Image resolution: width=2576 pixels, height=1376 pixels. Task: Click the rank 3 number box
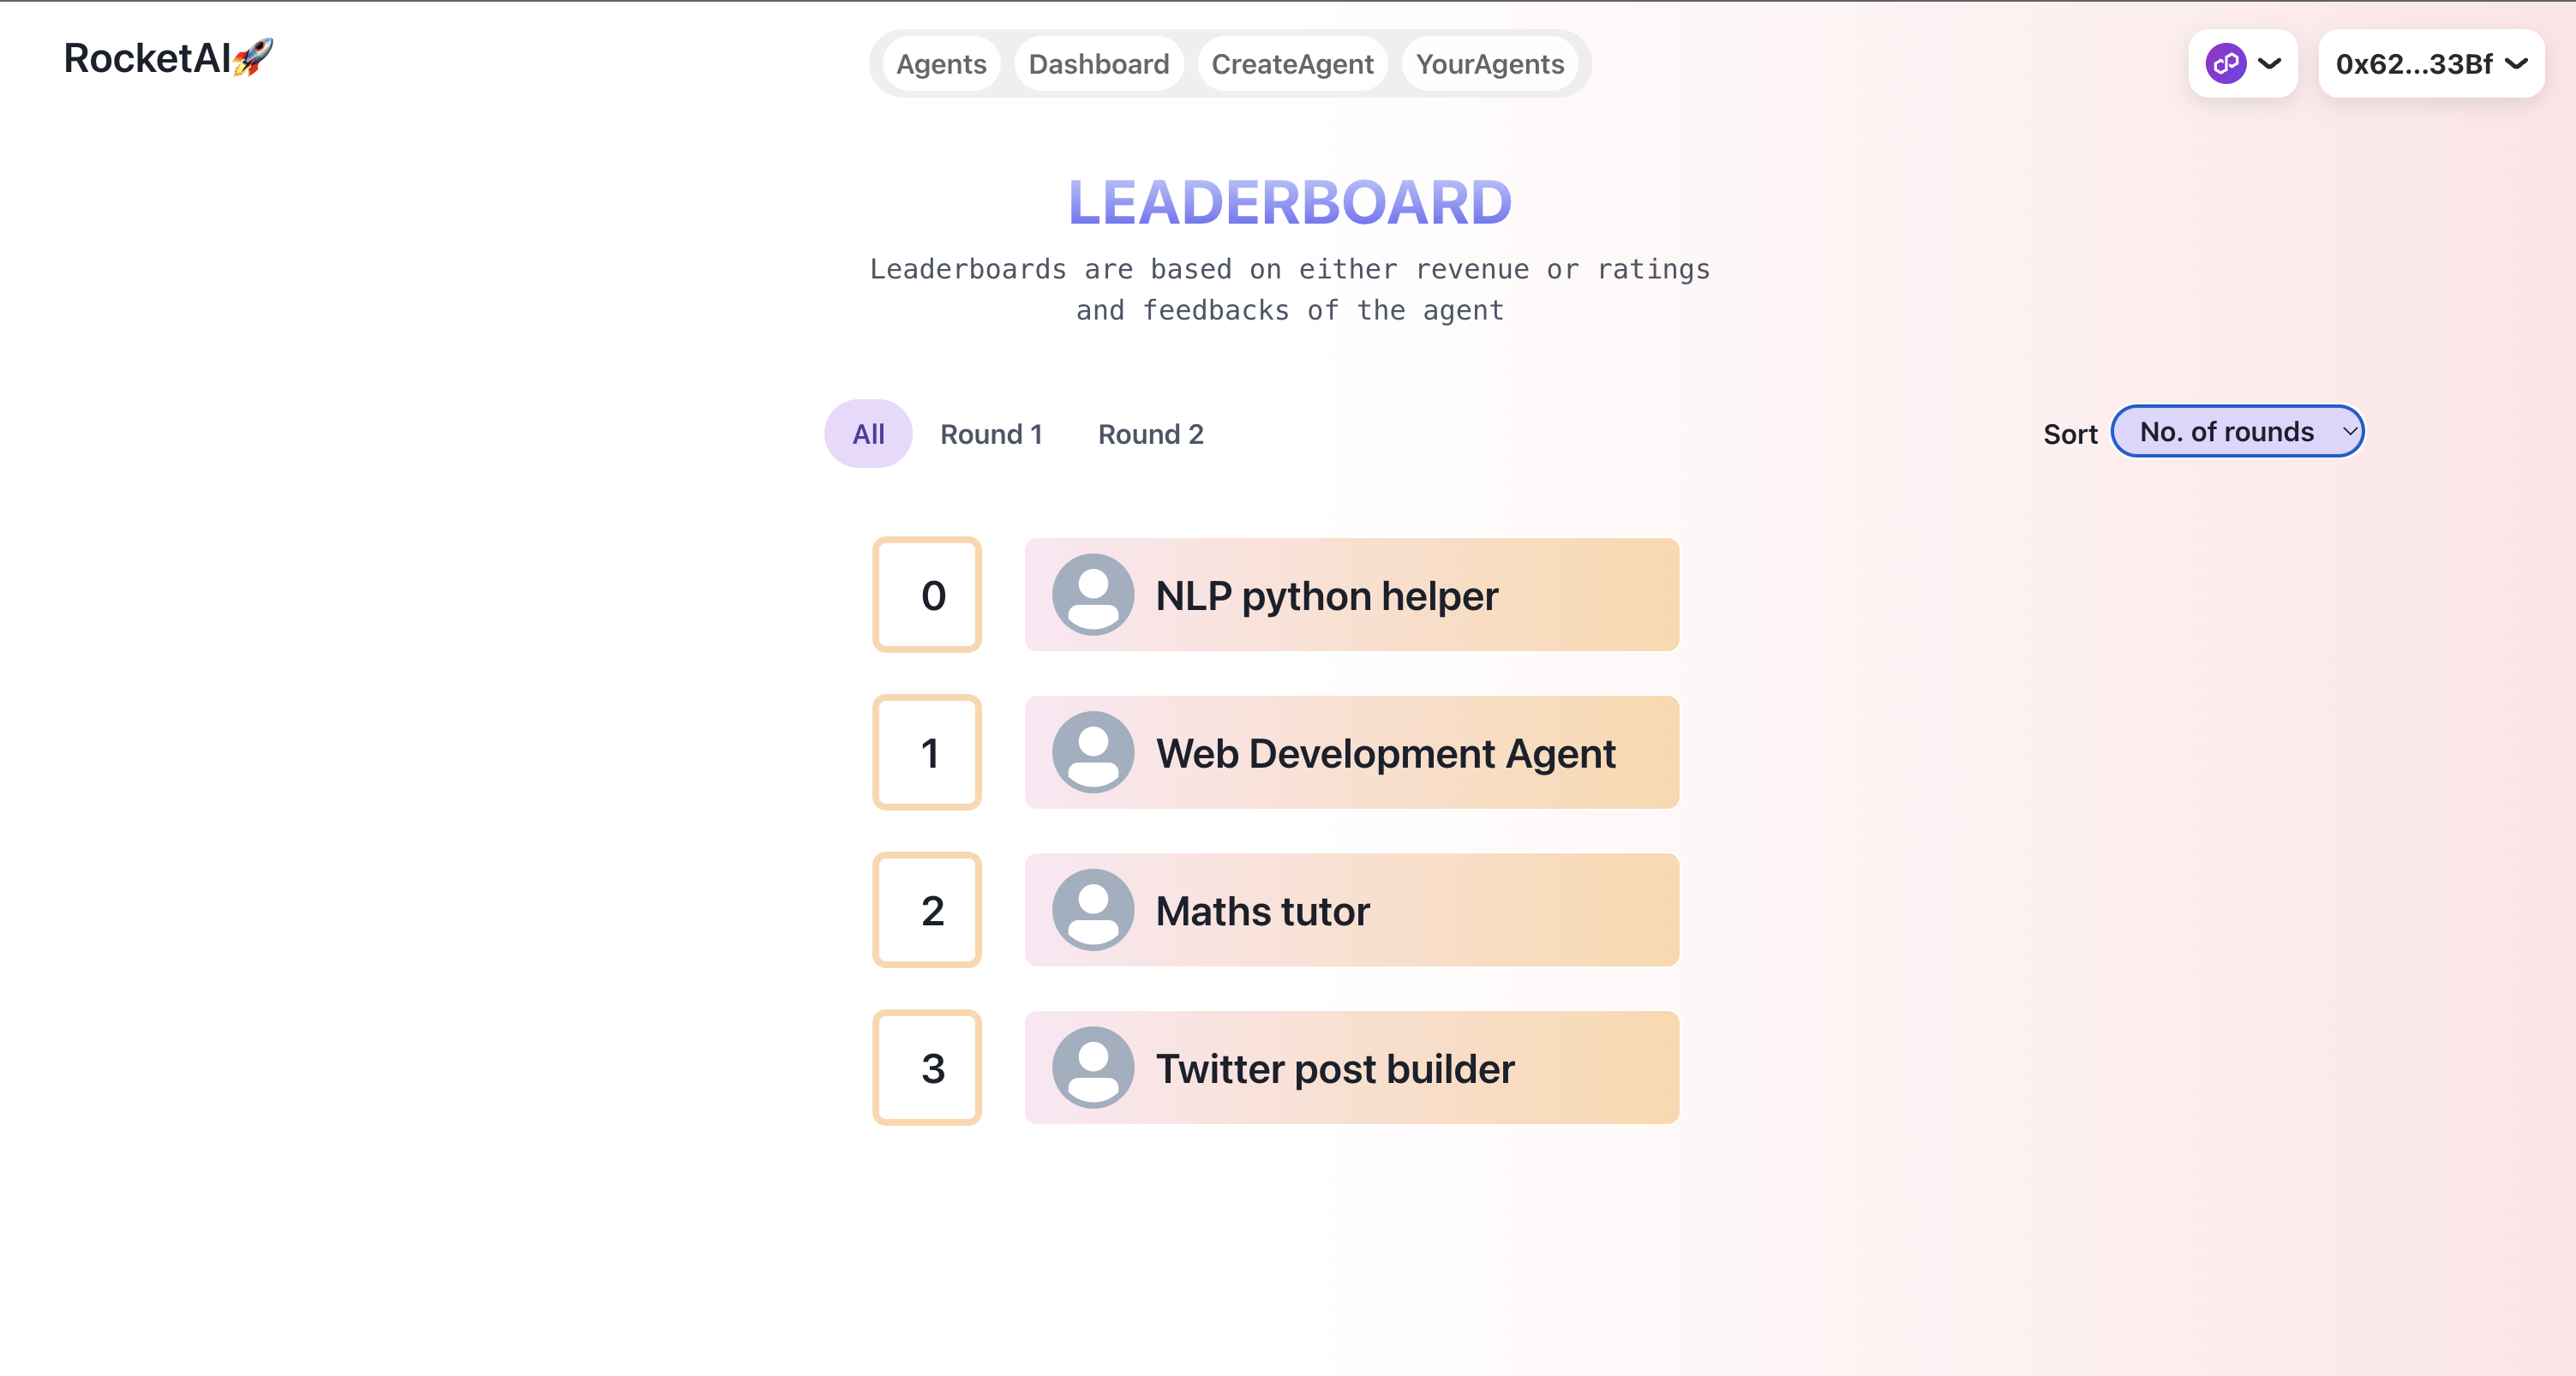pyautogui.click(x=927, y=1067)
